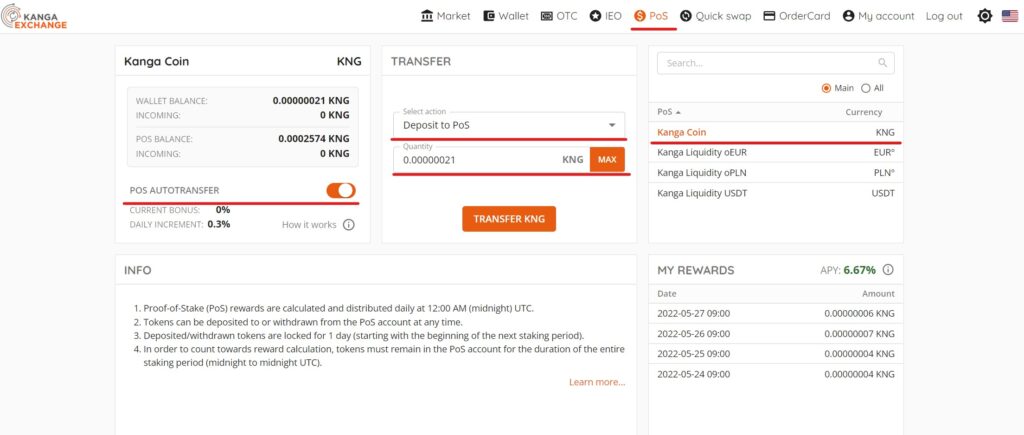This screenshot has width=1024, height=435.
Task: Select Kanga Coin in PoS list
Action: click(x=776, y=132)
